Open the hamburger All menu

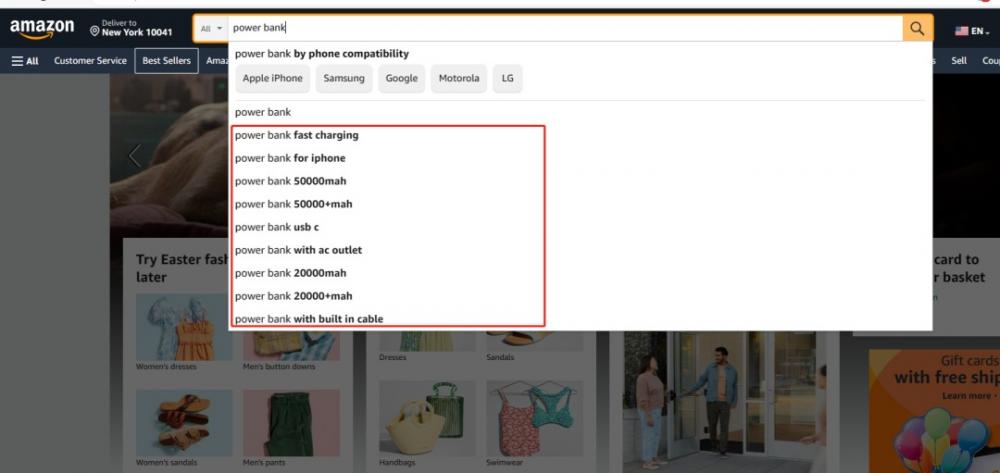coord(25,61)
